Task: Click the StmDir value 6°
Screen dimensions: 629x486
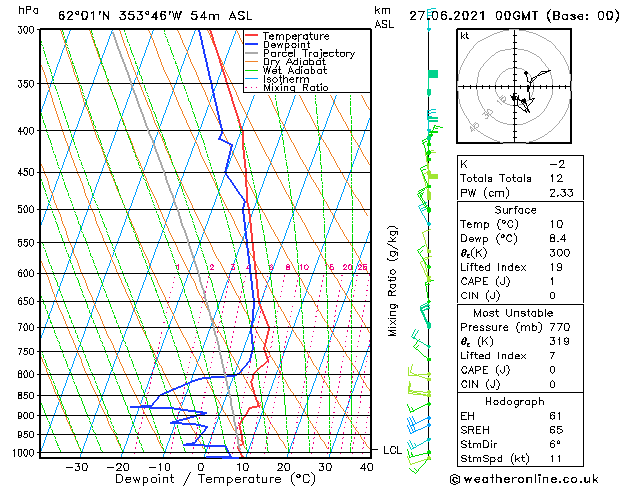Action: 555,444
